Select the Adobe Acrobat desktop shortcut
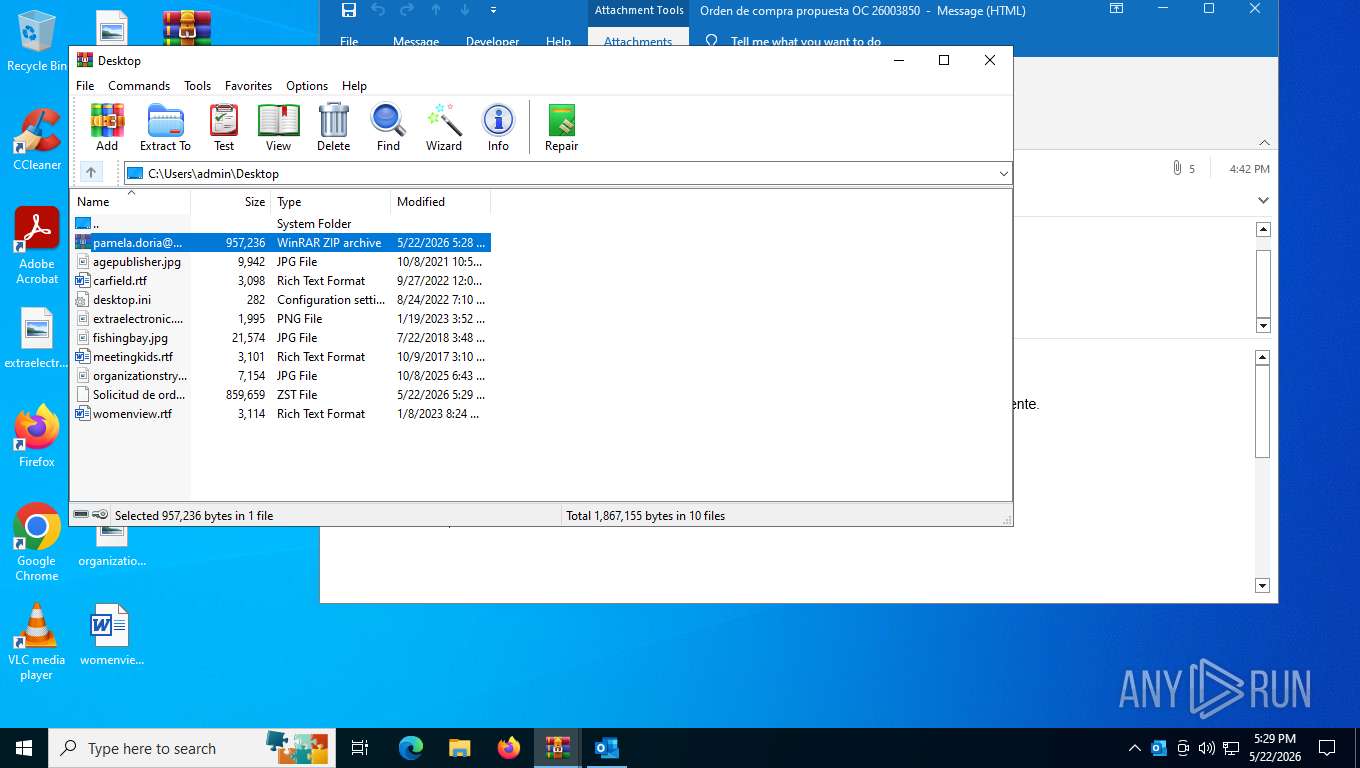This screenshot has width=1360, height=768. pos(37,246)
